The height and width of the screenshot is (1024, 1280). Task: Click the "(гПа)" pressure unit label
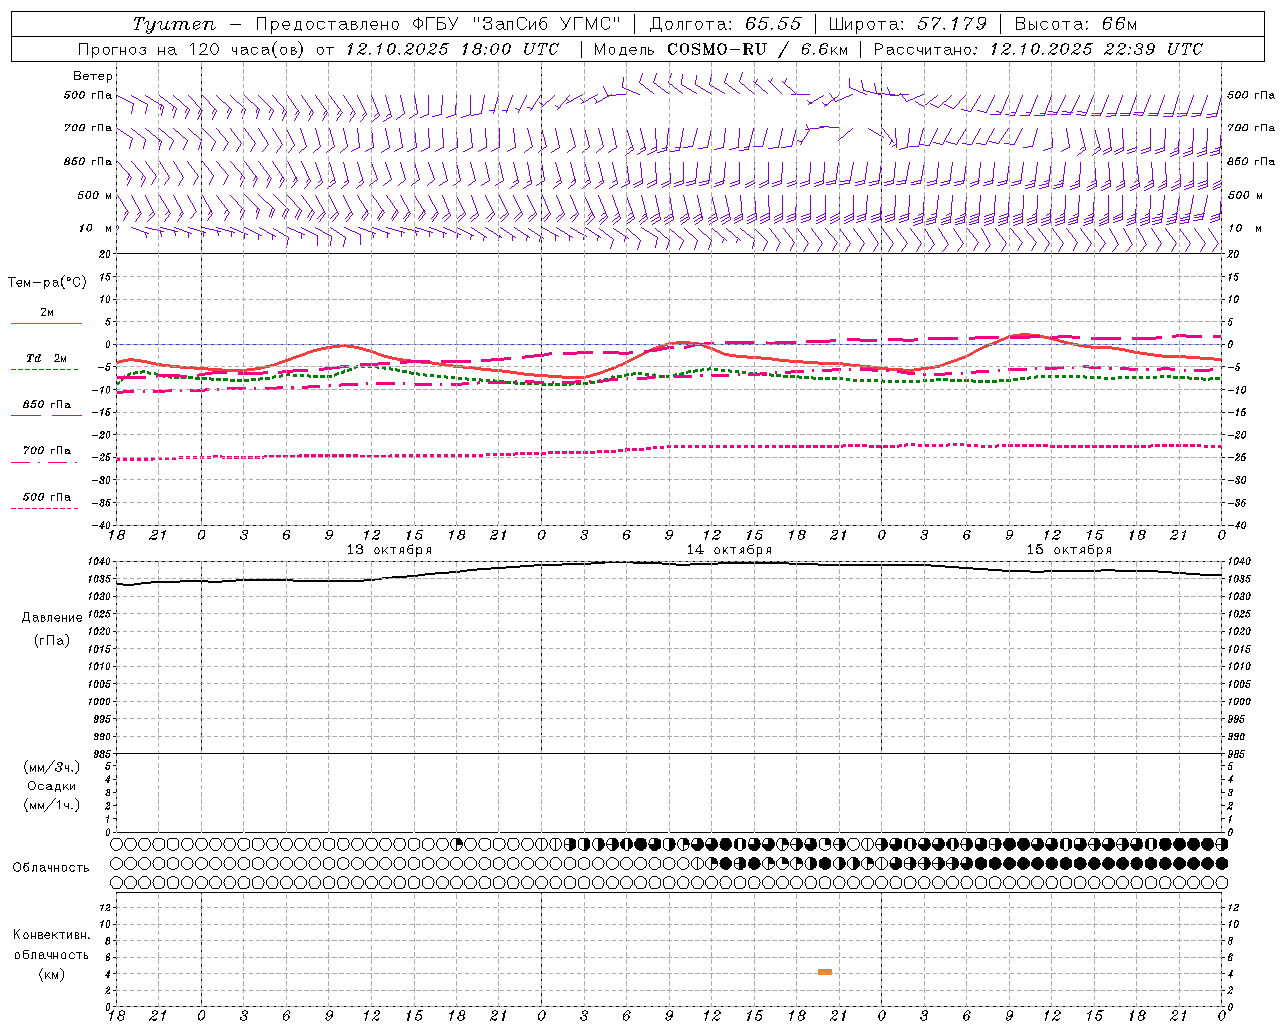tap(52, 640)
